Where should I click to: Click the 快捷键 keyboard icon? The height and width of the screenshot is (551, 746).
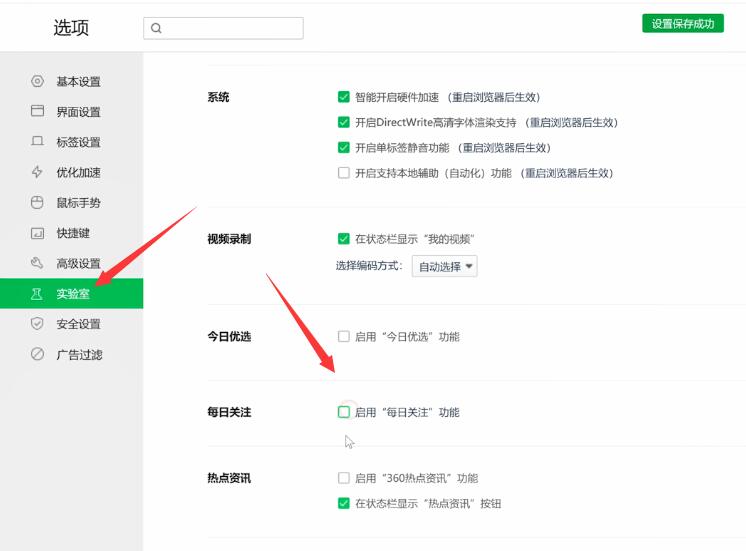tap(37, 233)
